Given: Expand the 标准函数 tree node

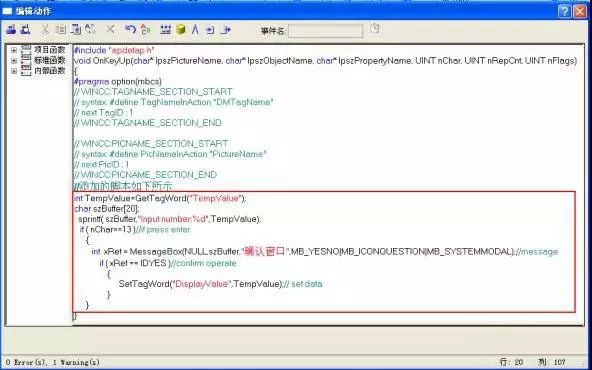Looking at the screenshot, I should 14,60.
